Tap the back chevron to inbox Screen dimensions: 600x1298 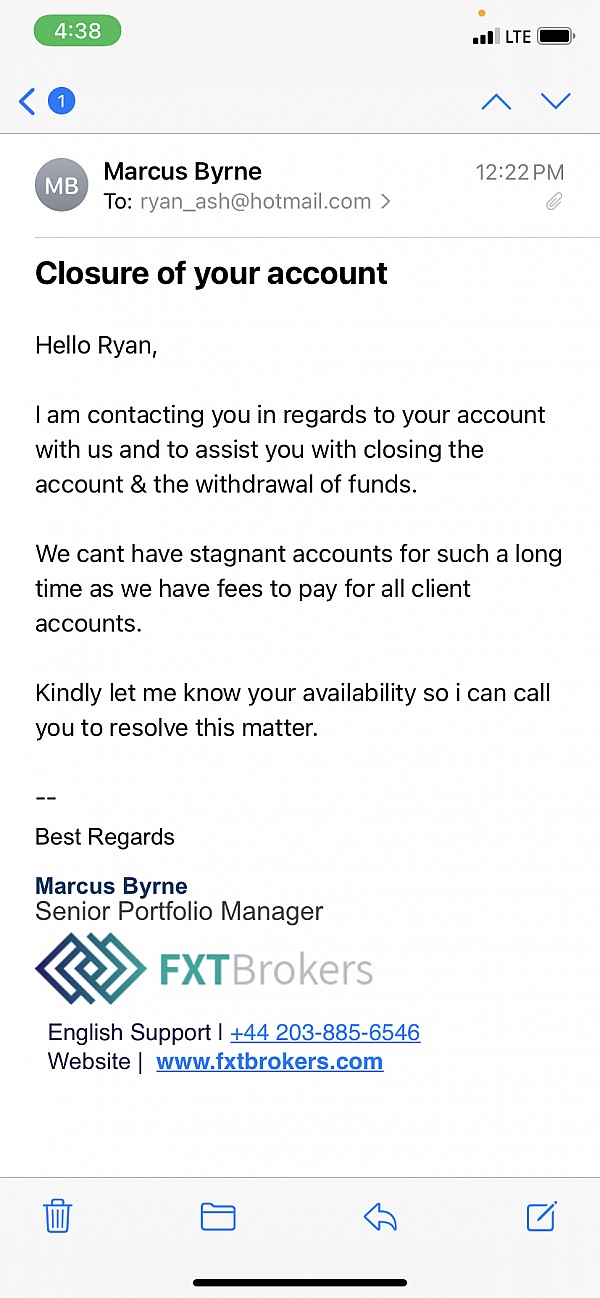[x=27, y=101]
